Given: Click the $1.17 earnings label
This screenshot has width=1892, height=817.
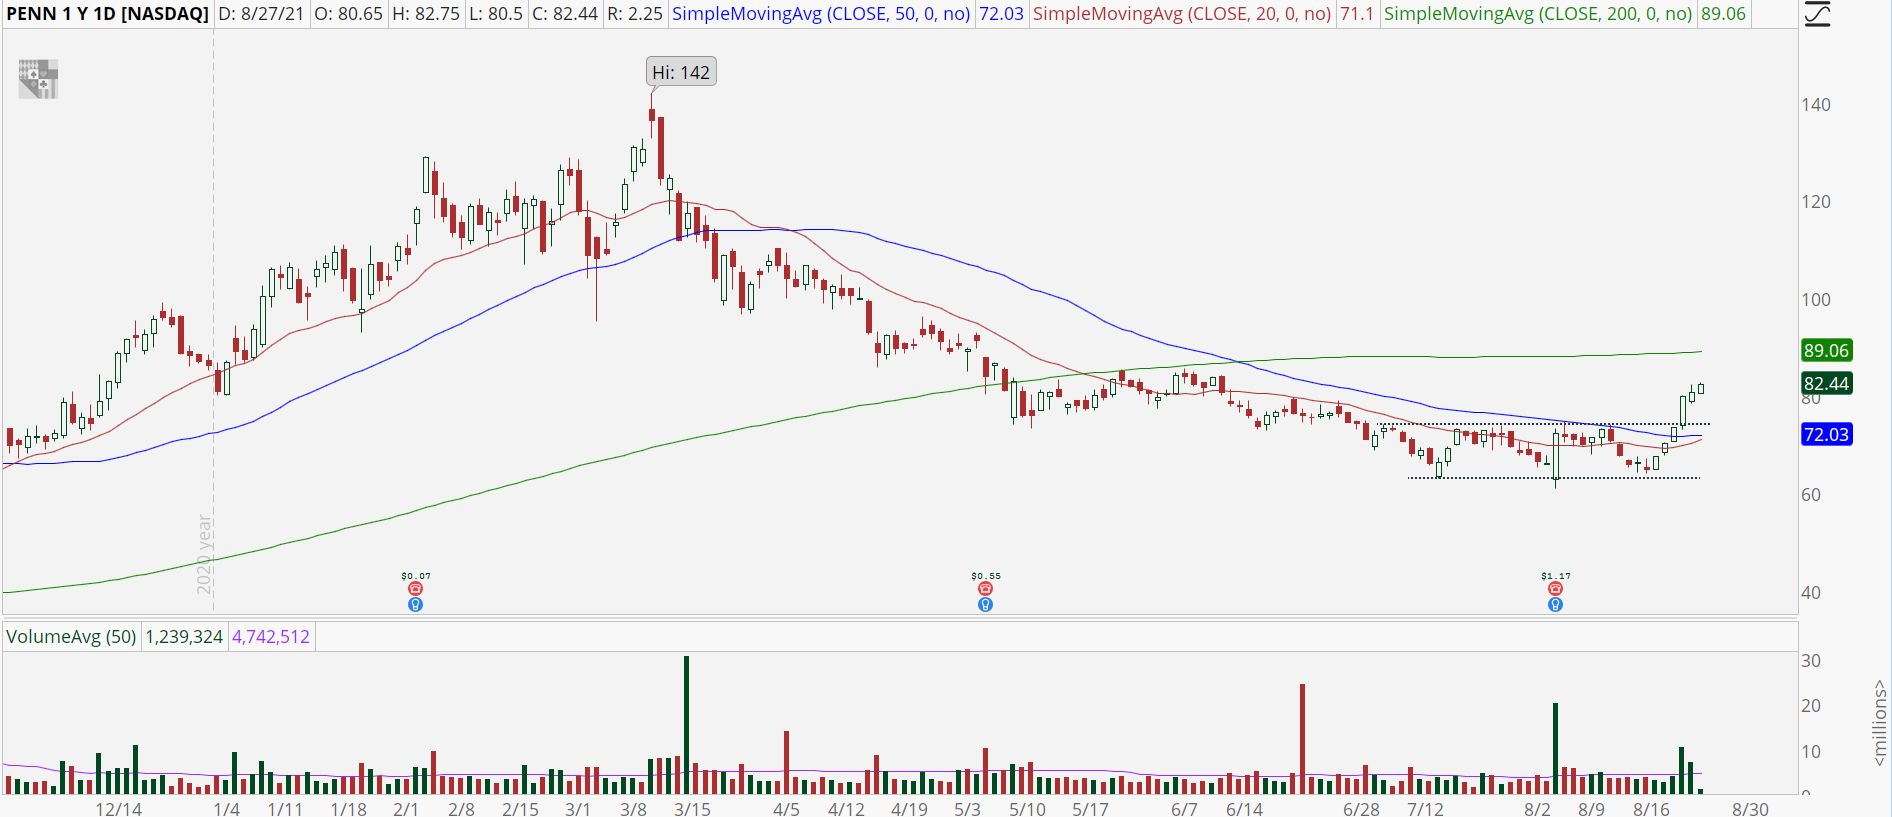Looking at the screenshot, I should pyautogui.click(x=1556, y=576).
